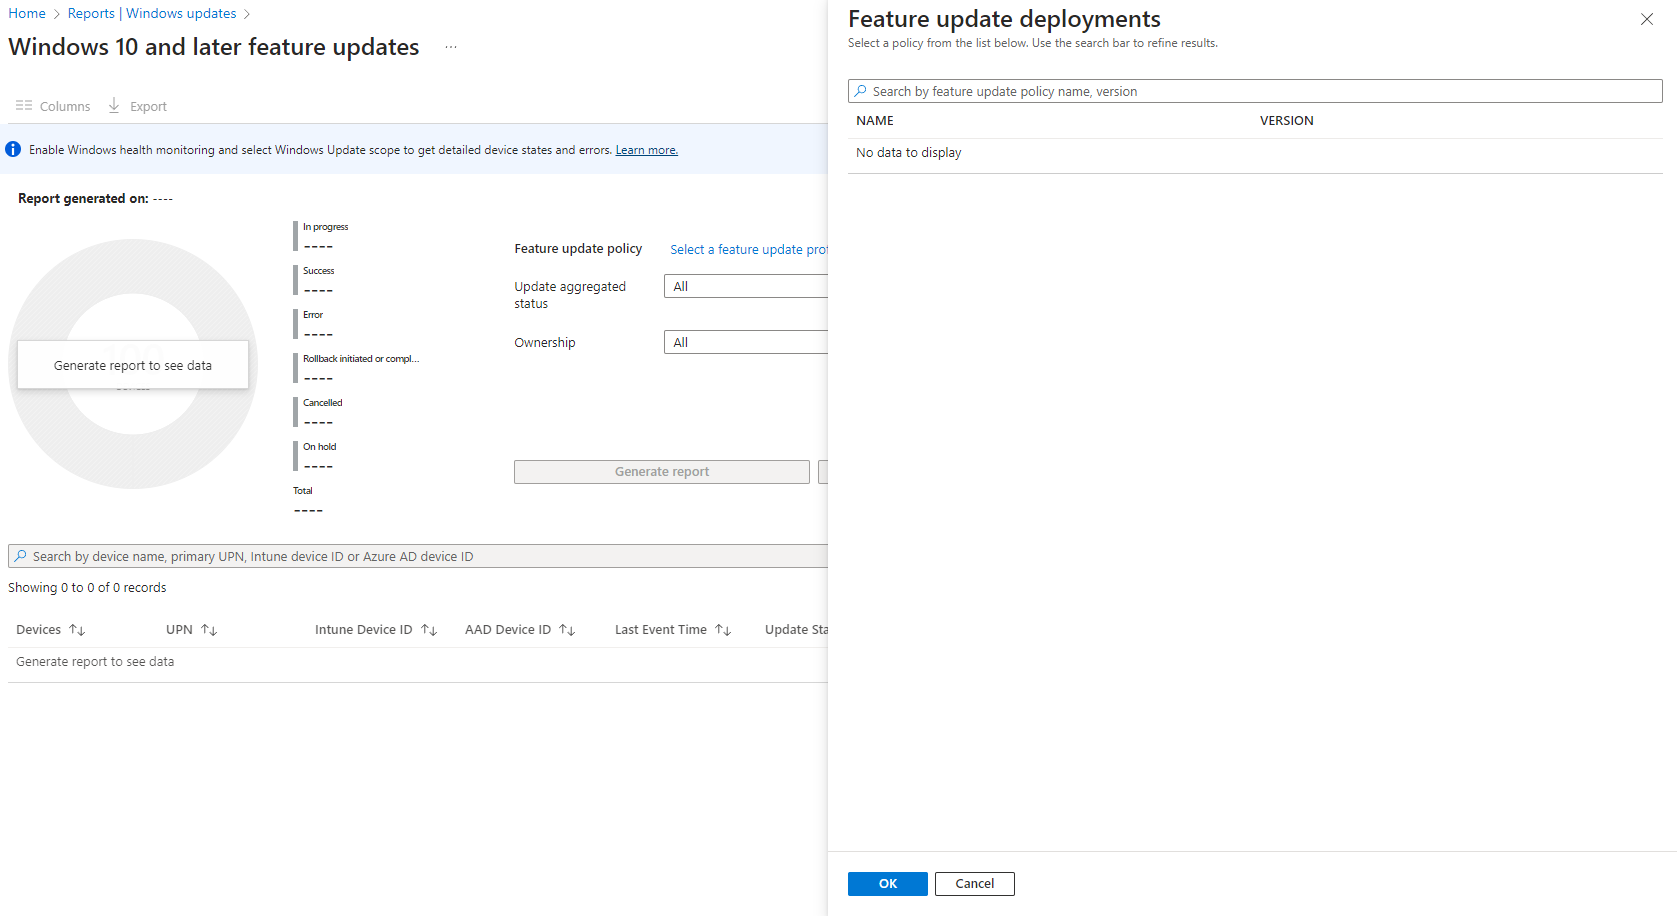This screenshot has width=1677, height=916.
Task: Click the blue info icon in the banner
Action: tap(13, 149)
